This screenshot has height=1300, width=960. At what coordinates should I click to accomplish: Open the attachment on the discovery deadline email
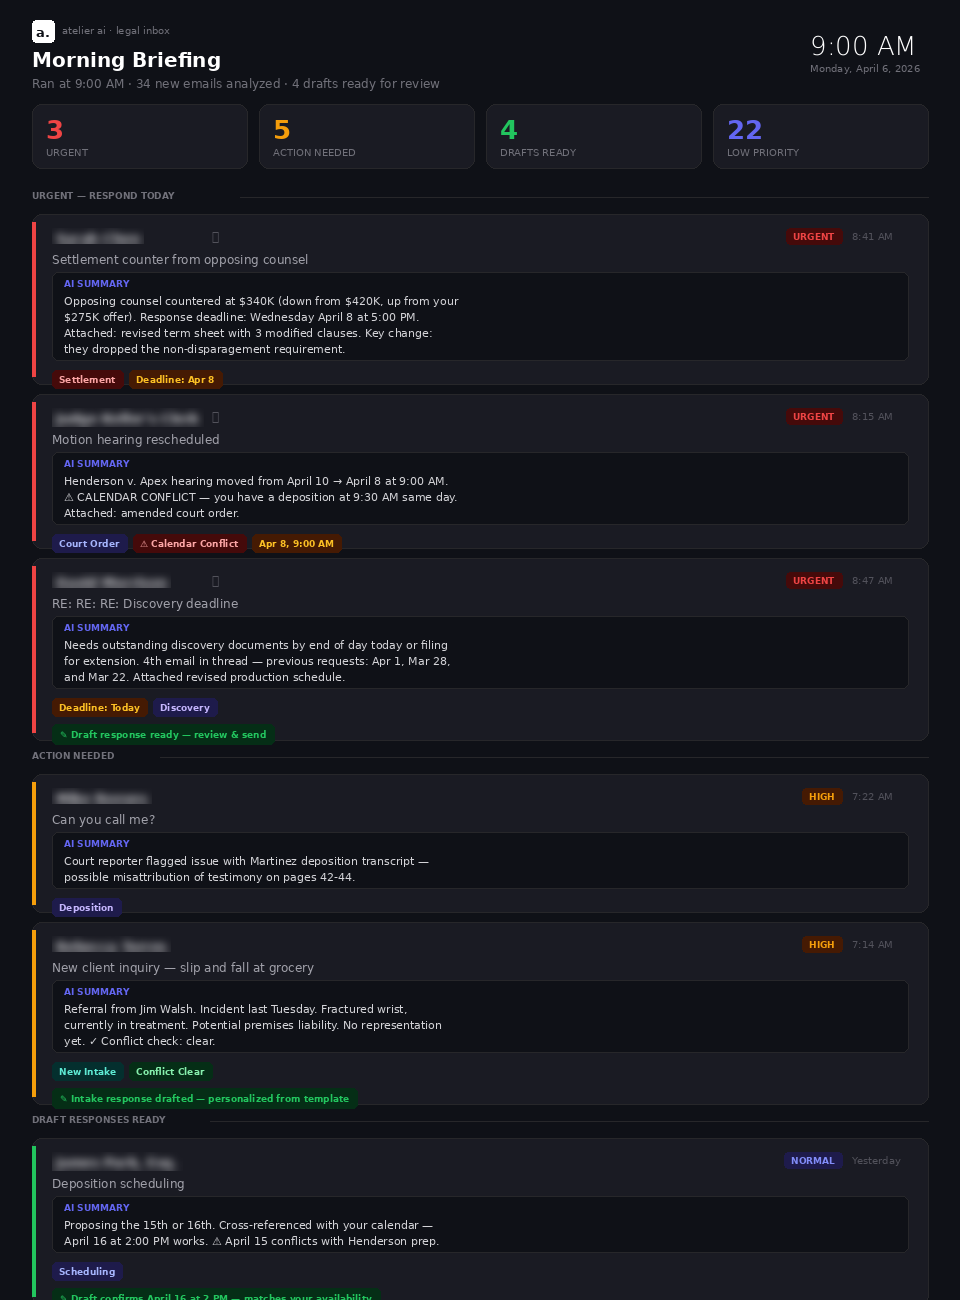point(215,581)
